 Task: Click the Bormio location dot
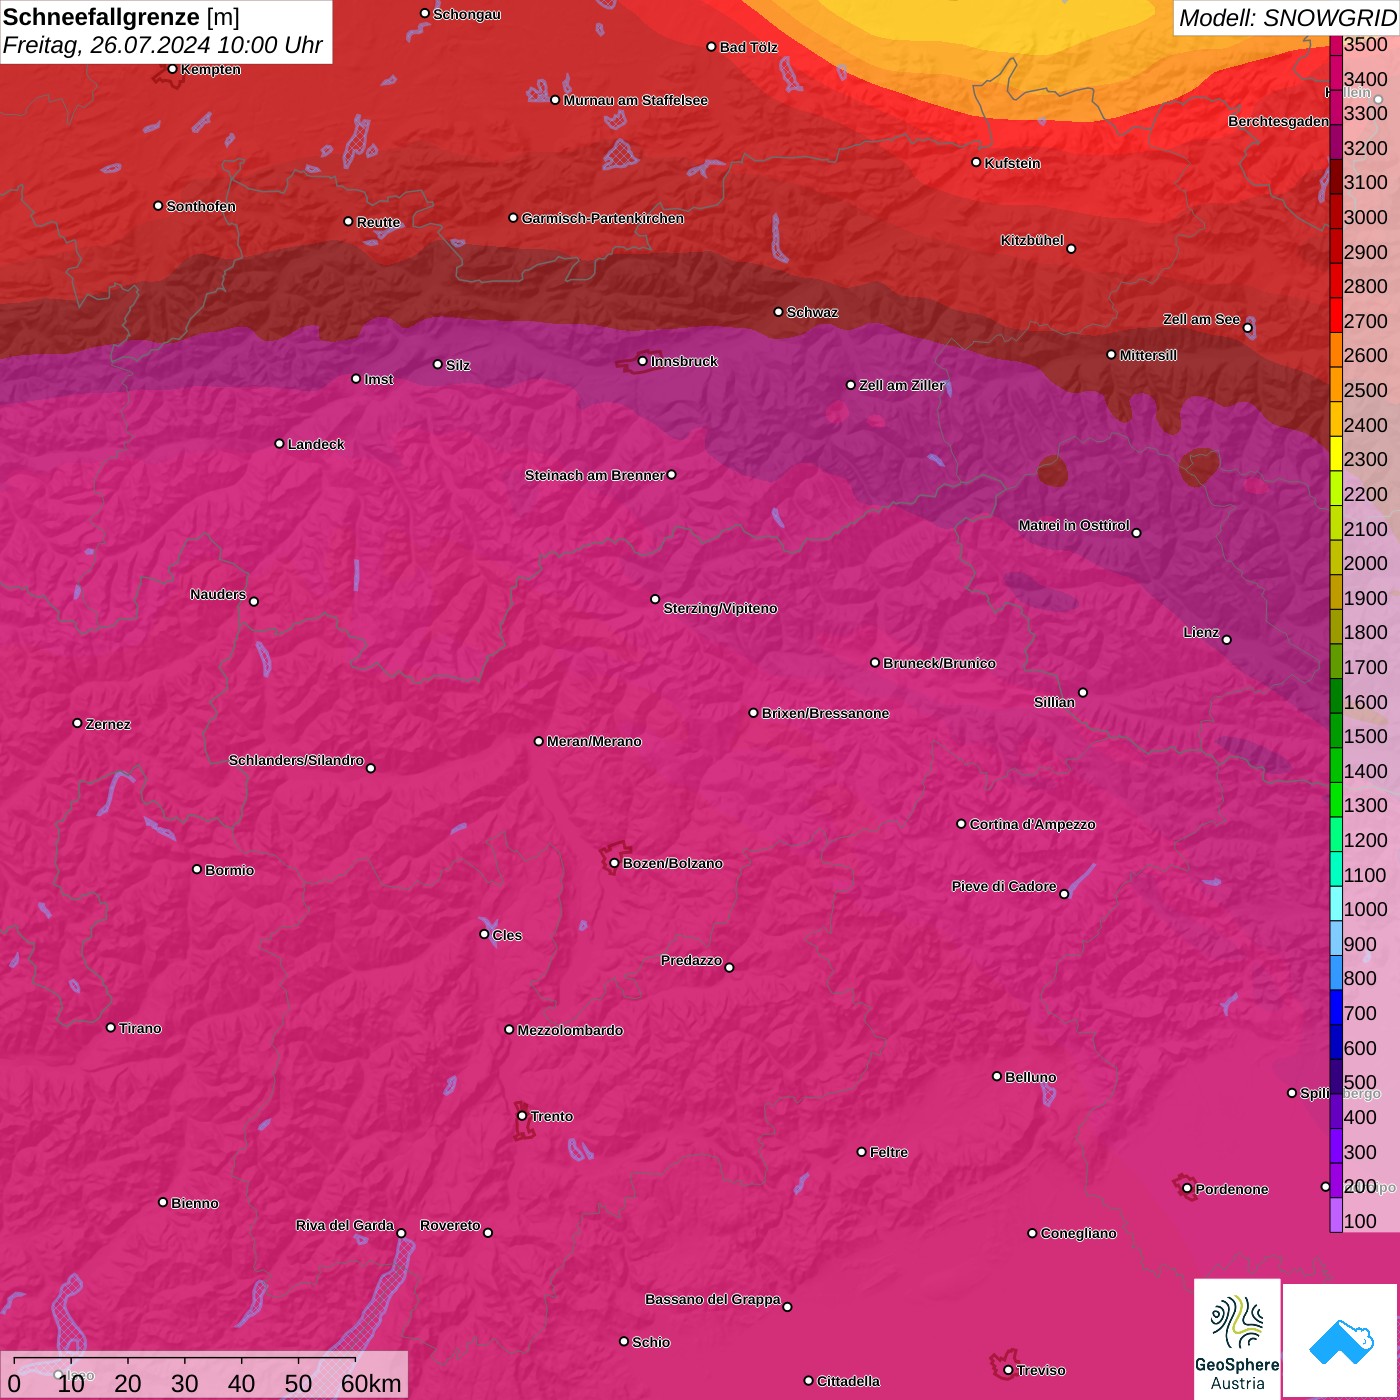coord(197,869)
